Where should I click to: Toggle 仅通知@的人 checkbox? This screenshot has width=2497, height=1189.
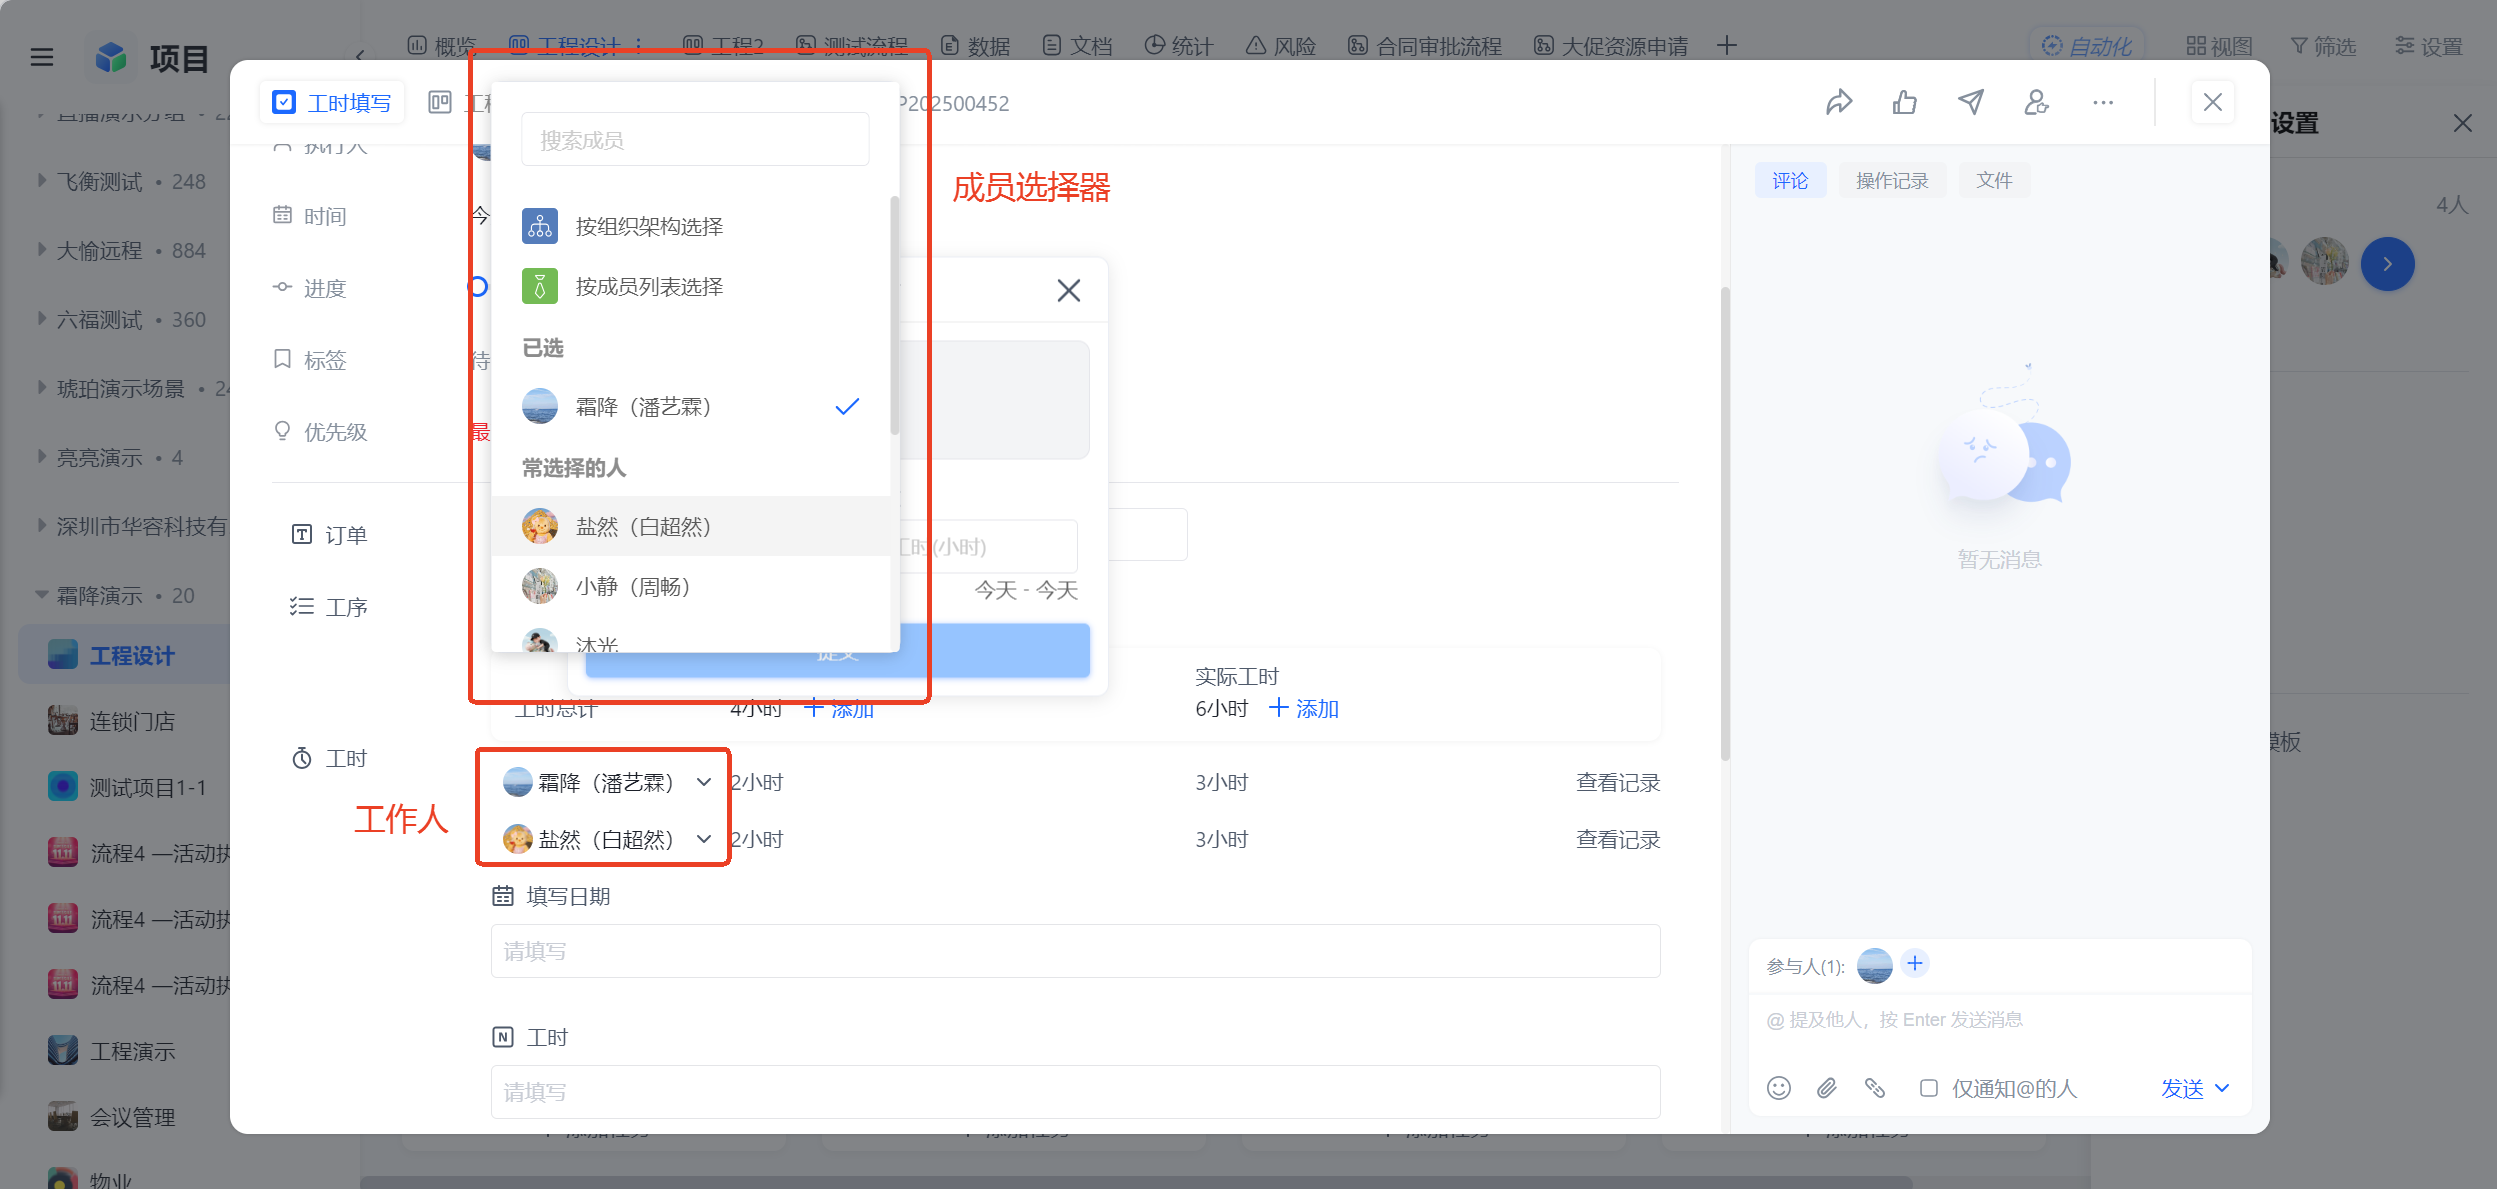(1929, 1088)
